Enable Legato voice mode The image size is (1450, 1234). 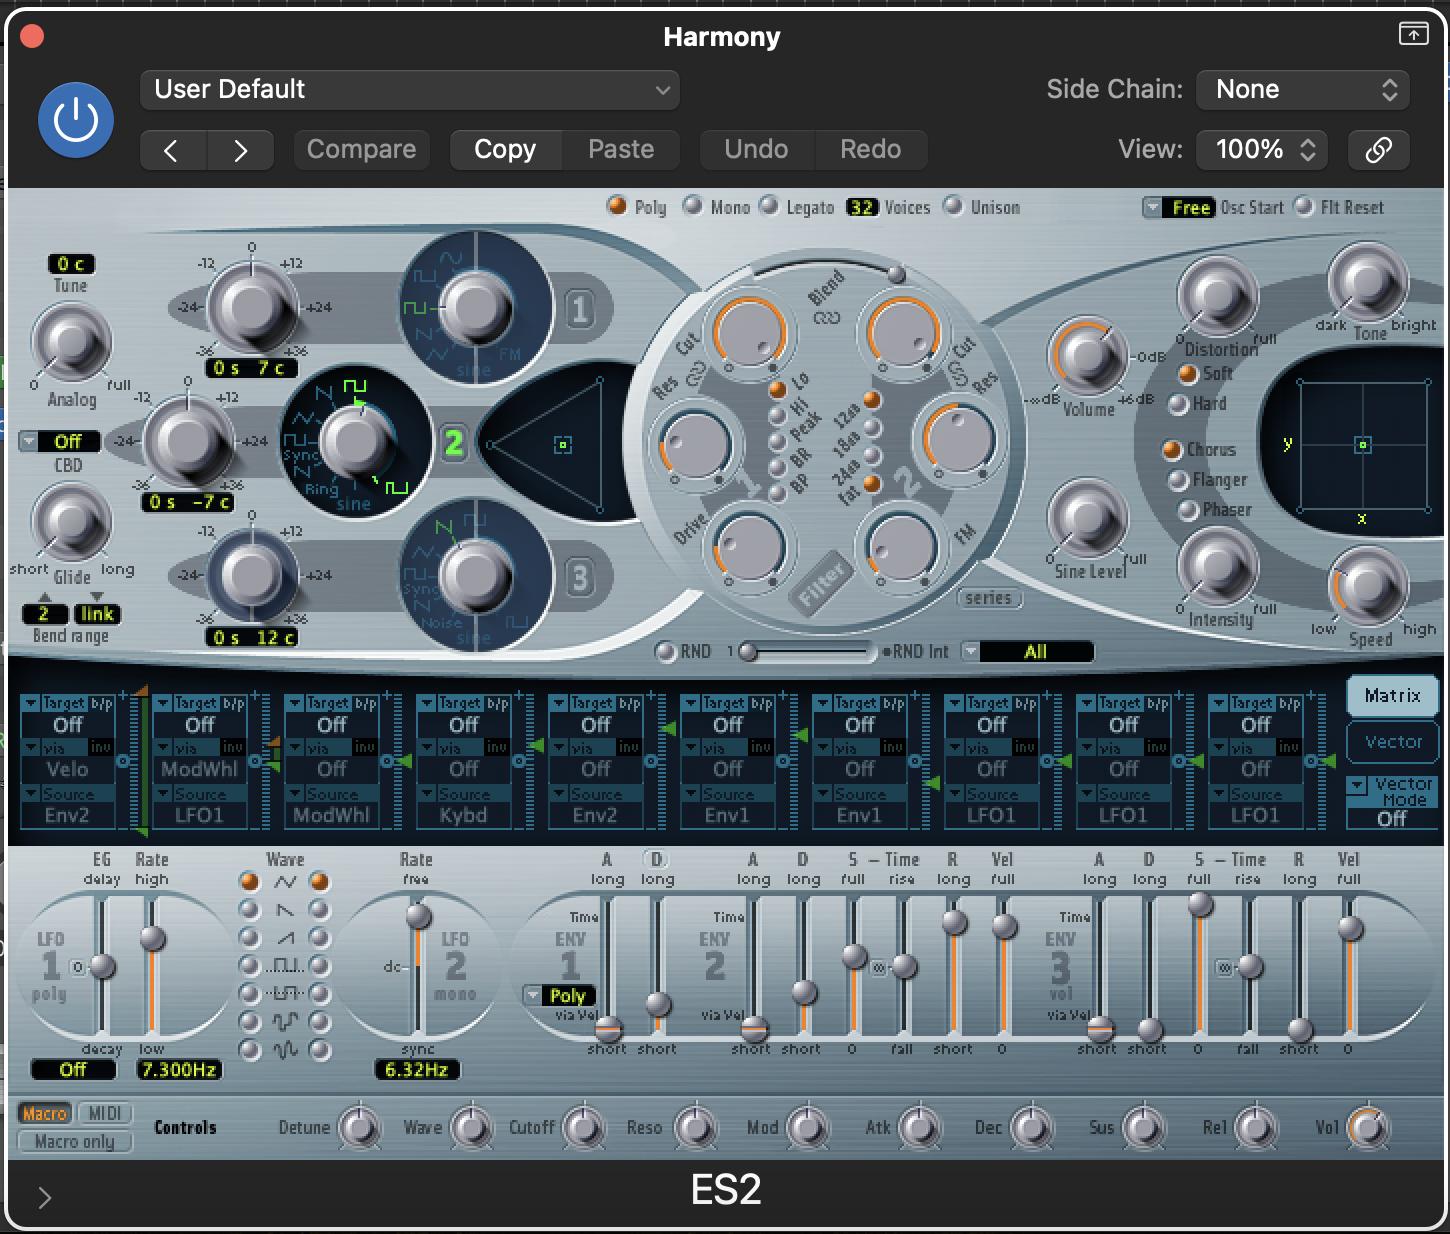pos(768,206)
